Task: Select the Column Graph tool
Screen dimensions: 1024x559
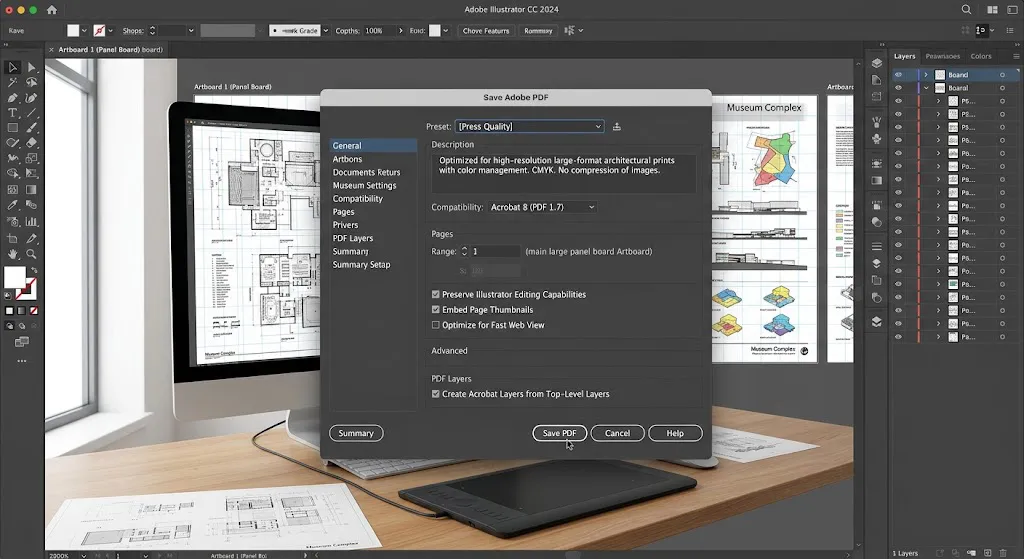Action: 31,221
